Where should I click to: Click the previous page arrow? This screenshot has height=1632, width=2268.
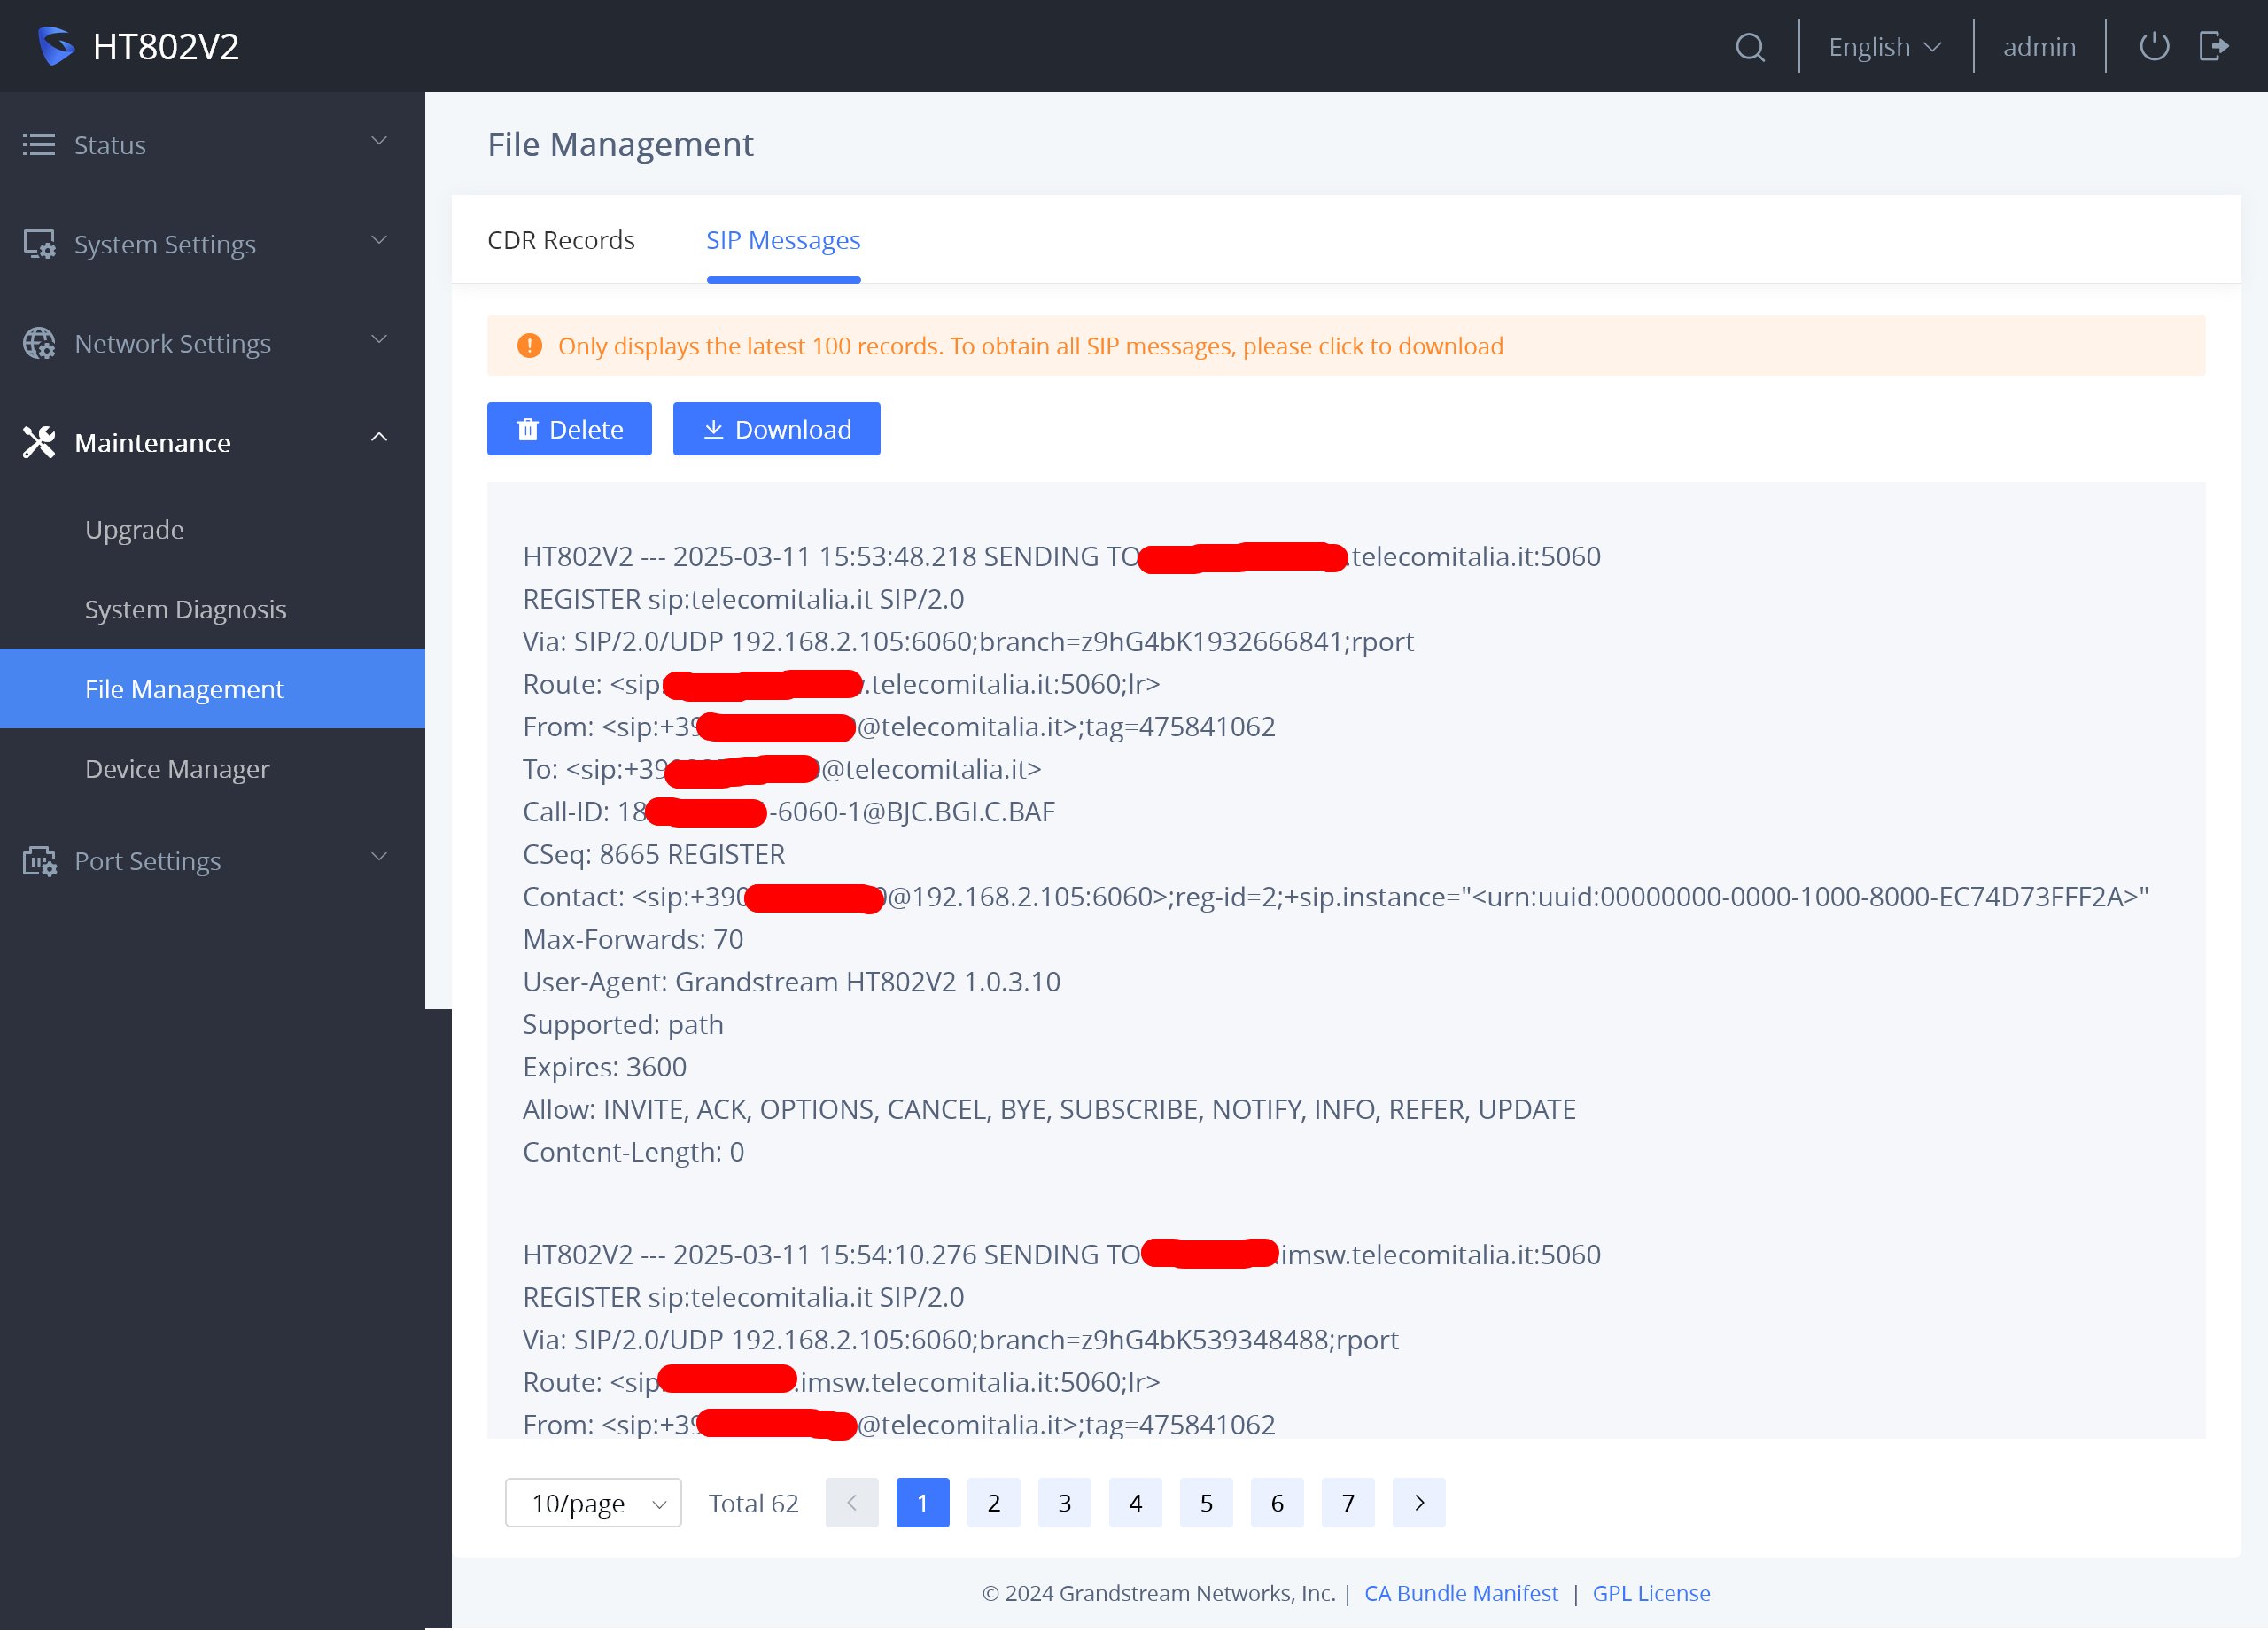tap(852, 1502)
